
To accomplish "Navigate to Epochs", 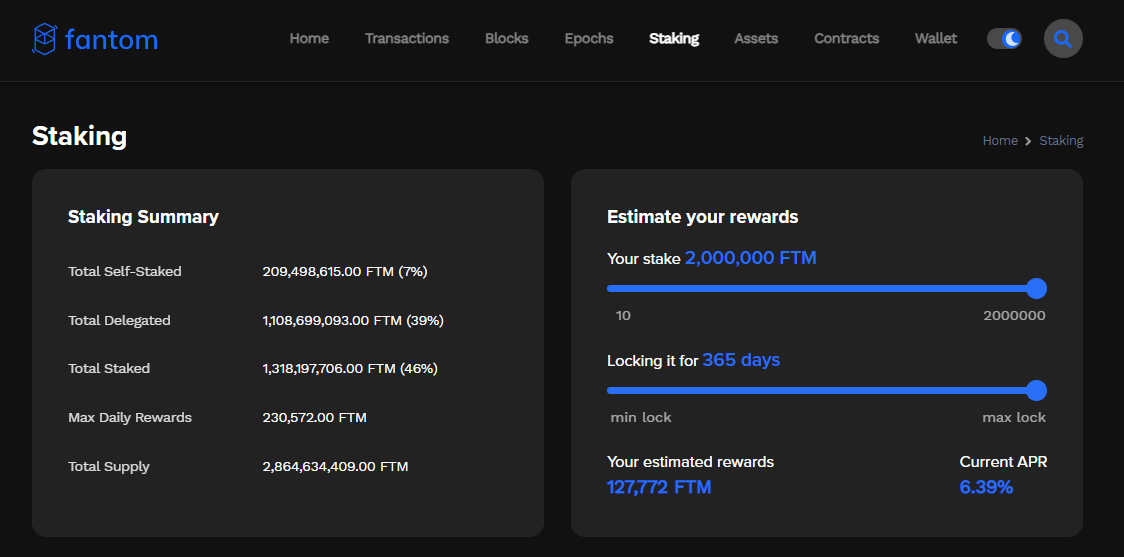I will pos(589,39).
